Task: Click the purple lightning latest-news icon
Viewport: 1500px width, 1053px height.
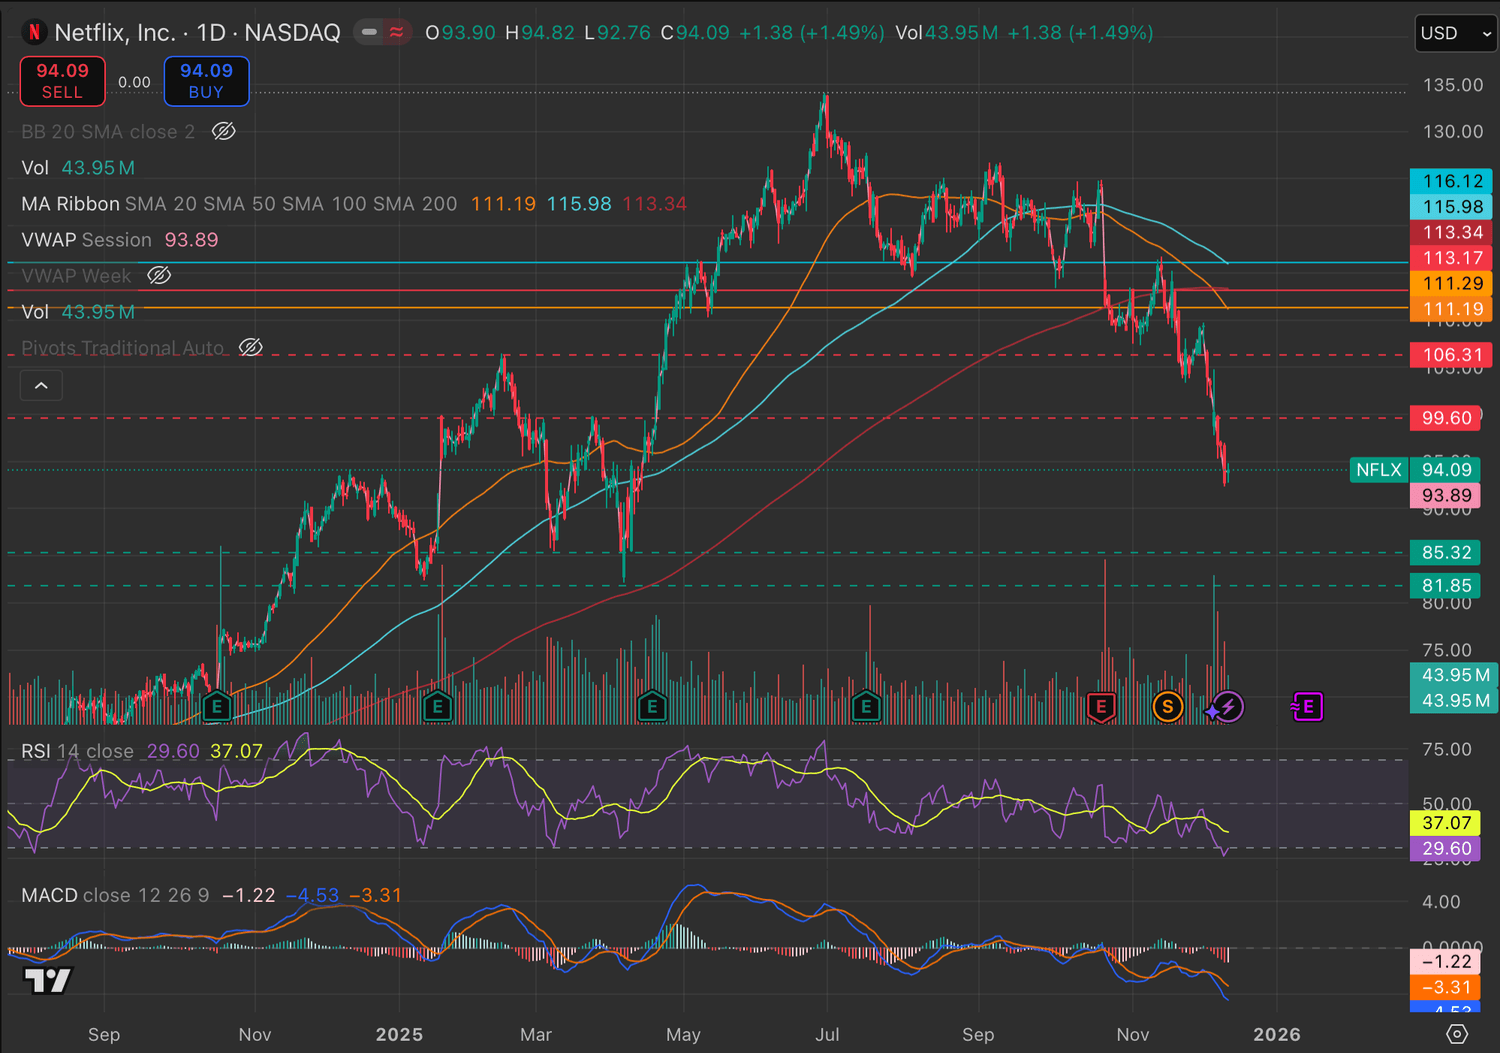Action: (x=1227, y=707)
